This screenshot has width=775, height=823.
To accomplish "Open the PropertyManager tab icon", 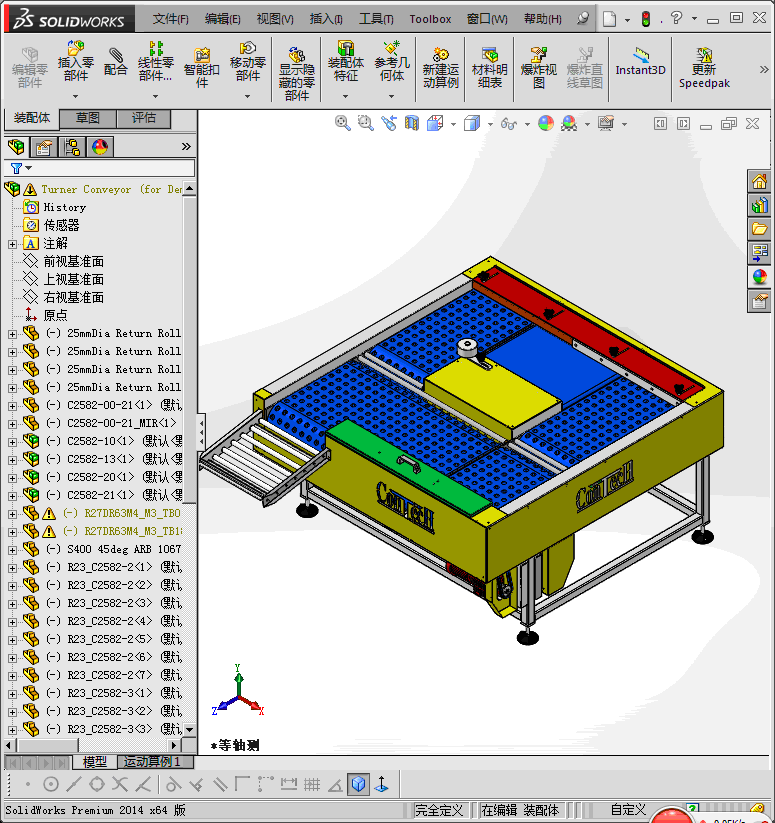I will click(x=44, y=147).
